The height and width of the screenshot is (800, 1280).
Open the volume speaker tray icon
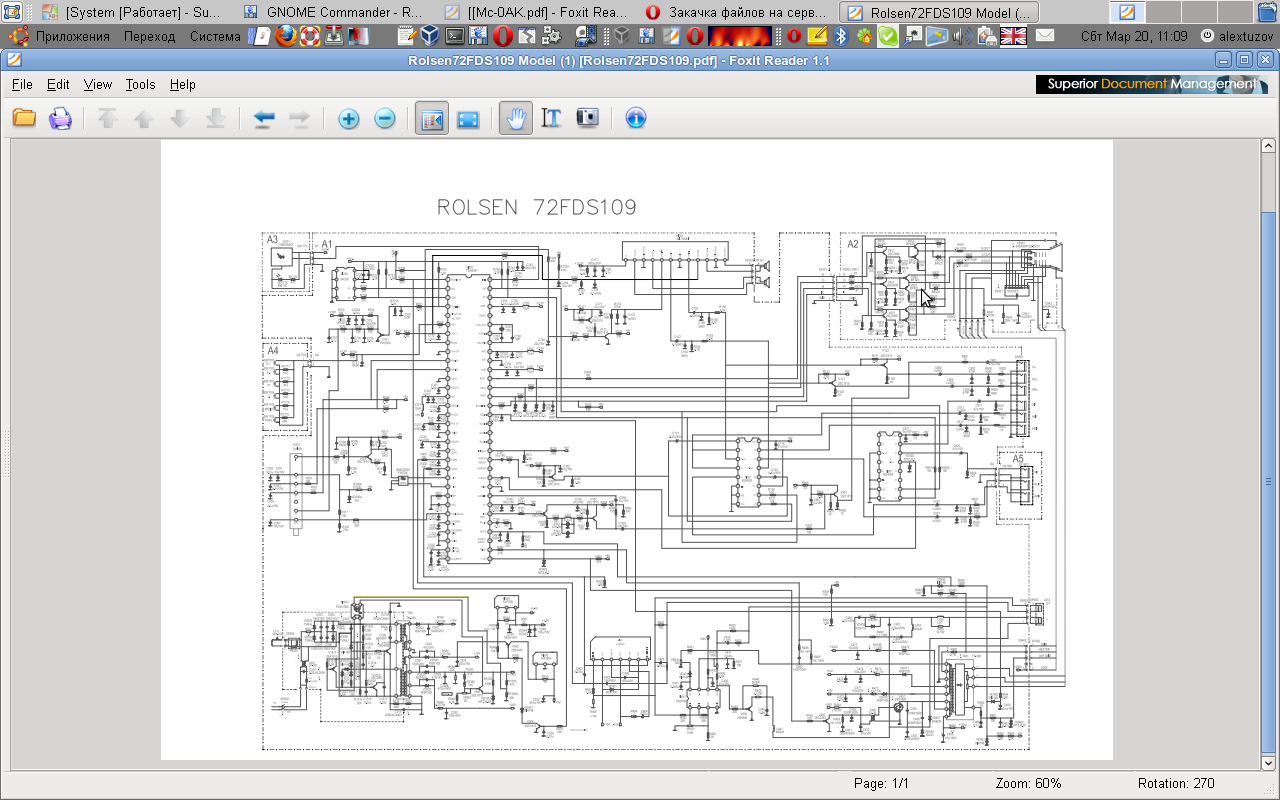[x=962, y=36]
